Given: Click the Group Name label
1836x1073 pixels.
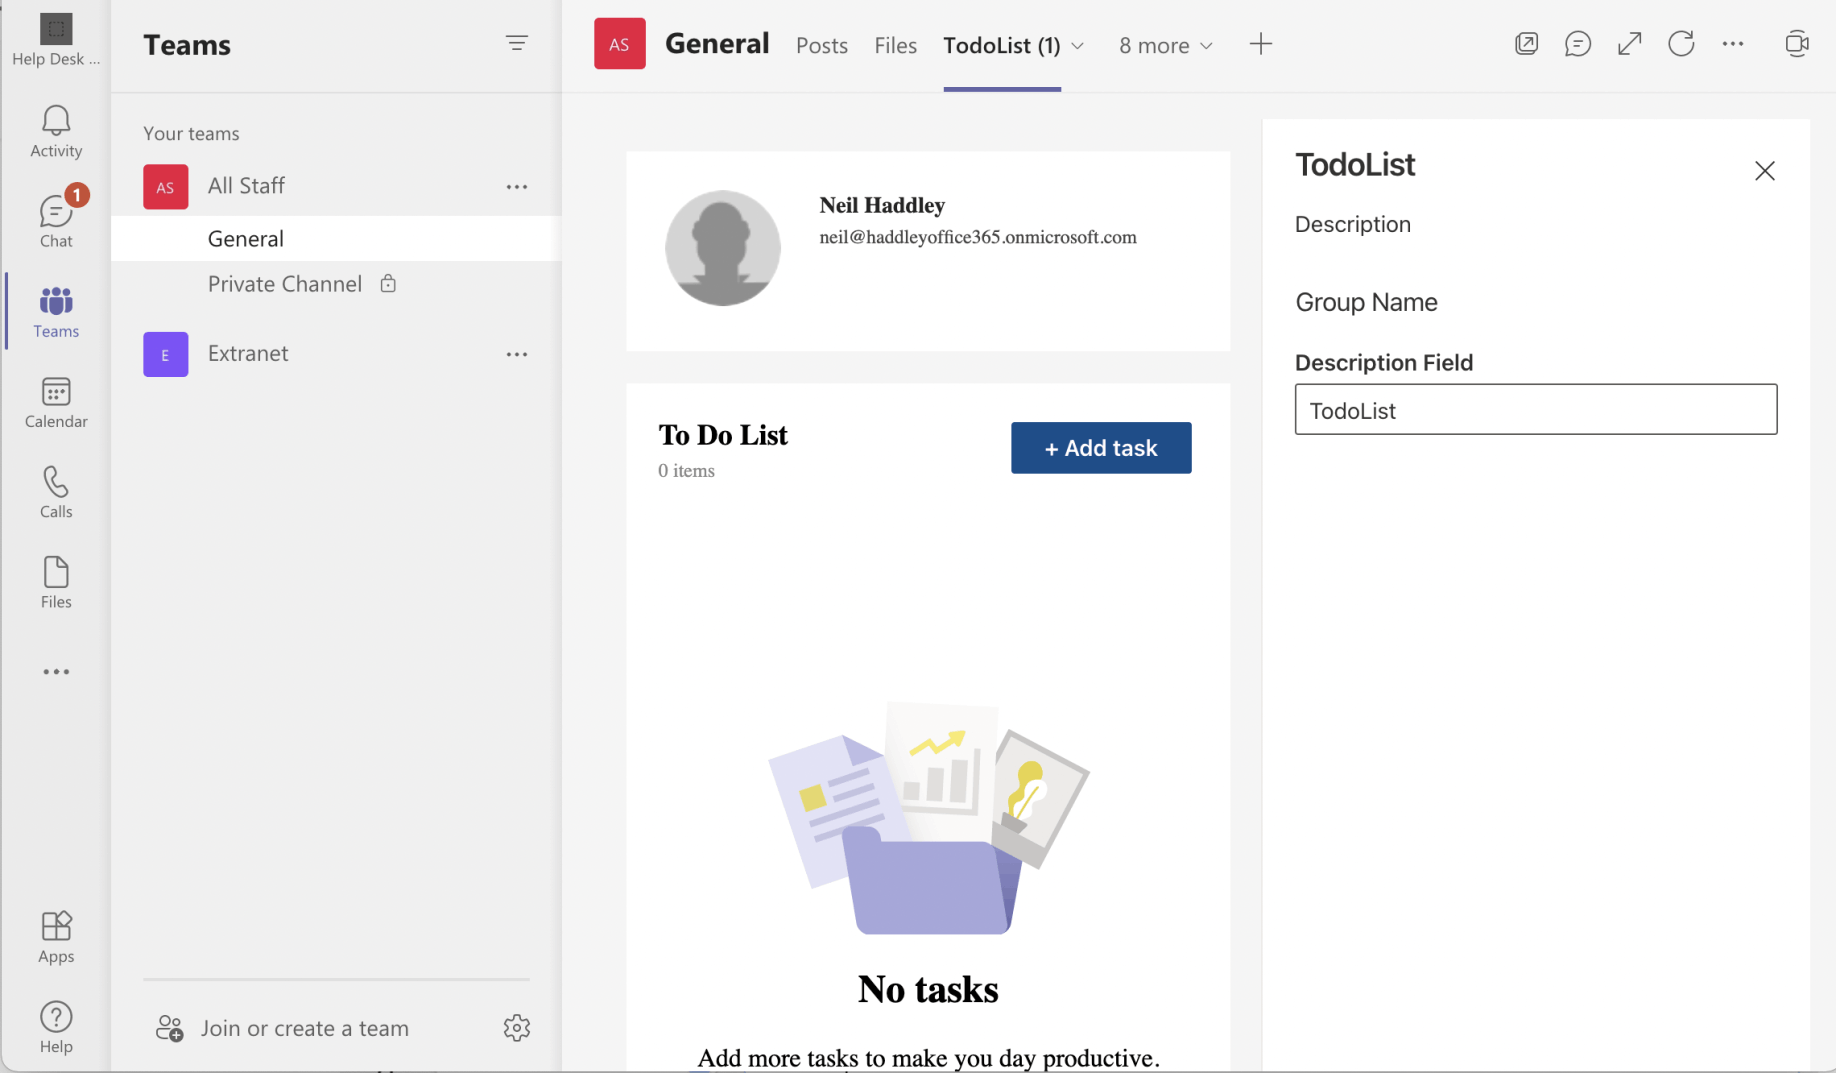Looking at the screenshot, I should click(1366, 302).
